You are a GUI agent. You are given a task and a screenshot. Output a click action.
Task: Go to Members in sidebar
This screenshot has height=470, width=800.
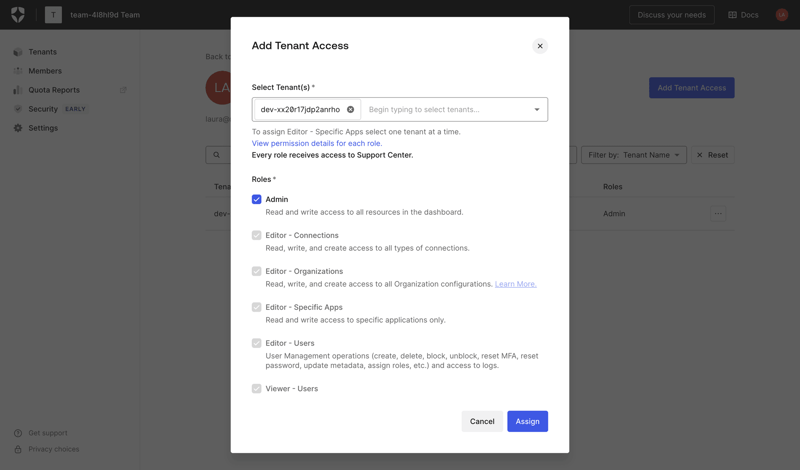[x=45, y=71]
